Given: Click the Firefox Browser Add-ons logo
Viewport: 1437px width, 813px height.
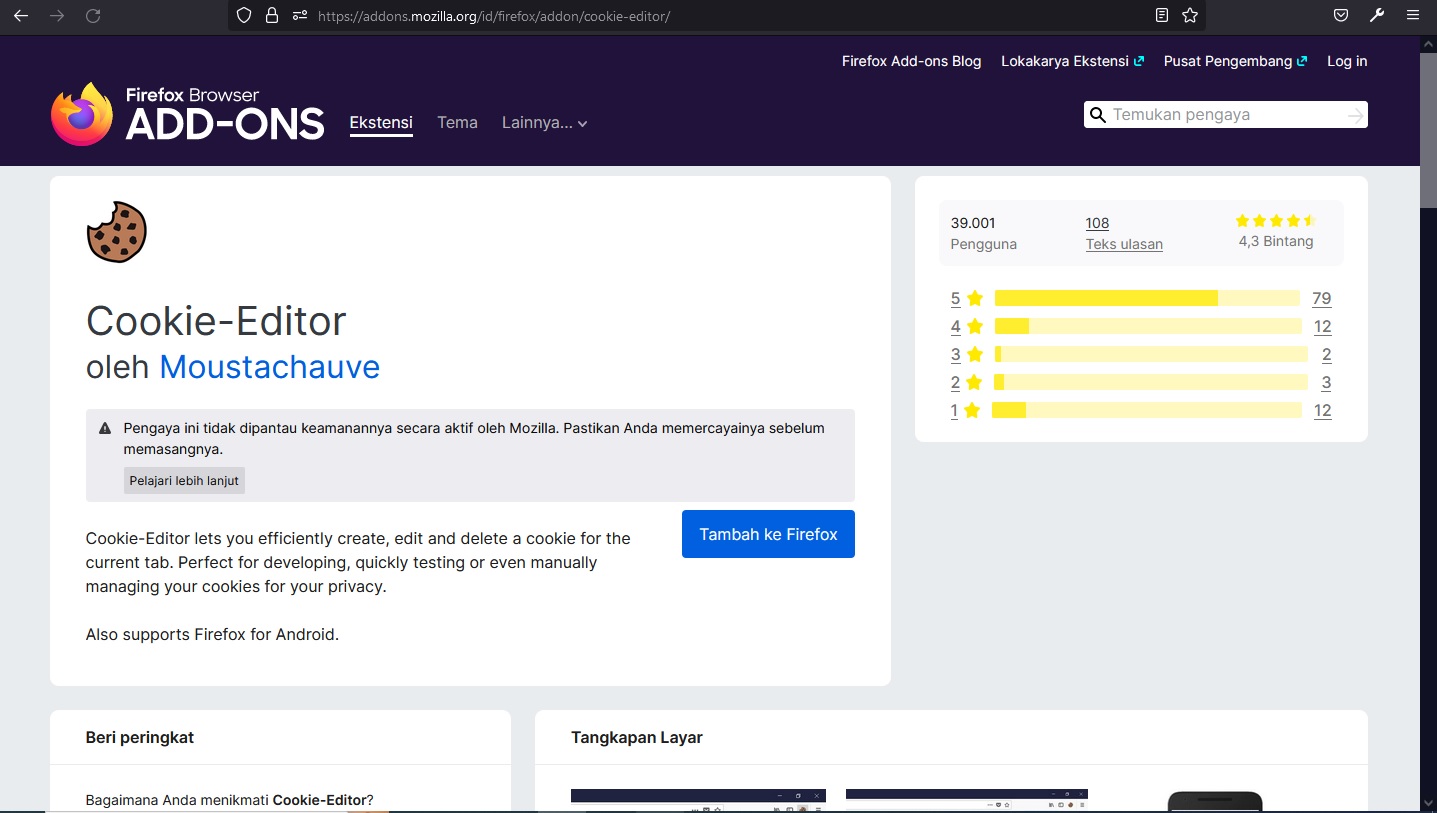Looking at the screenshot, I should point(188,114).
